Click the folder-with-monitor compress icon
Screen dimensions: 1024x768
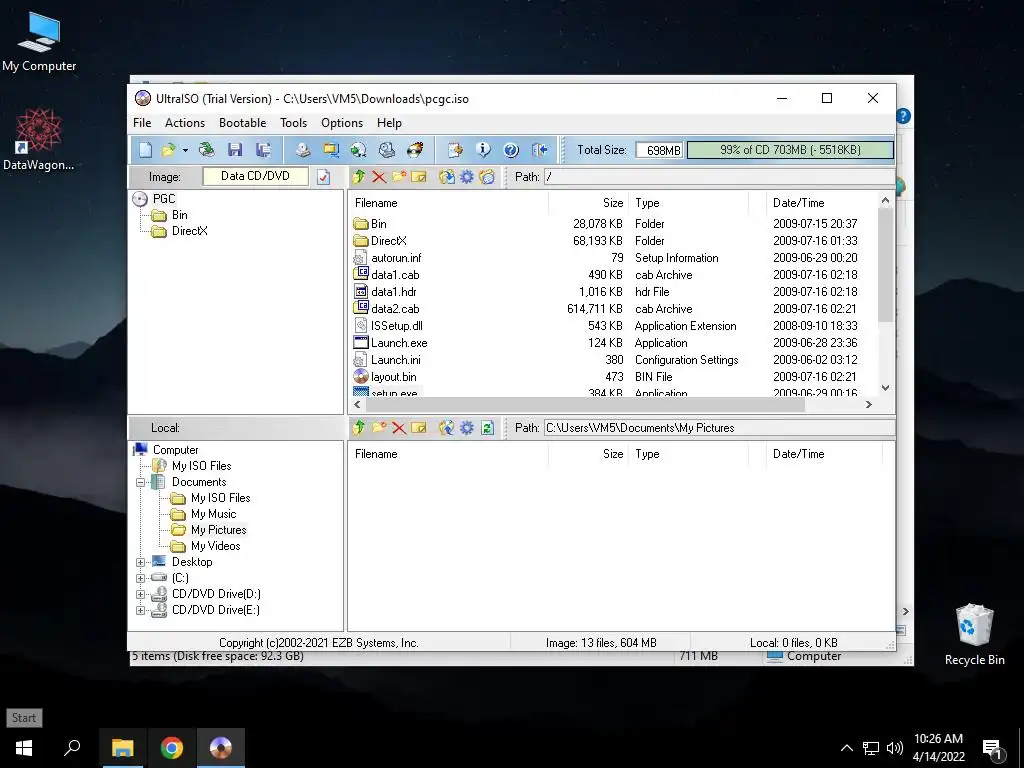pyautogui.click(x=331, y=150)
